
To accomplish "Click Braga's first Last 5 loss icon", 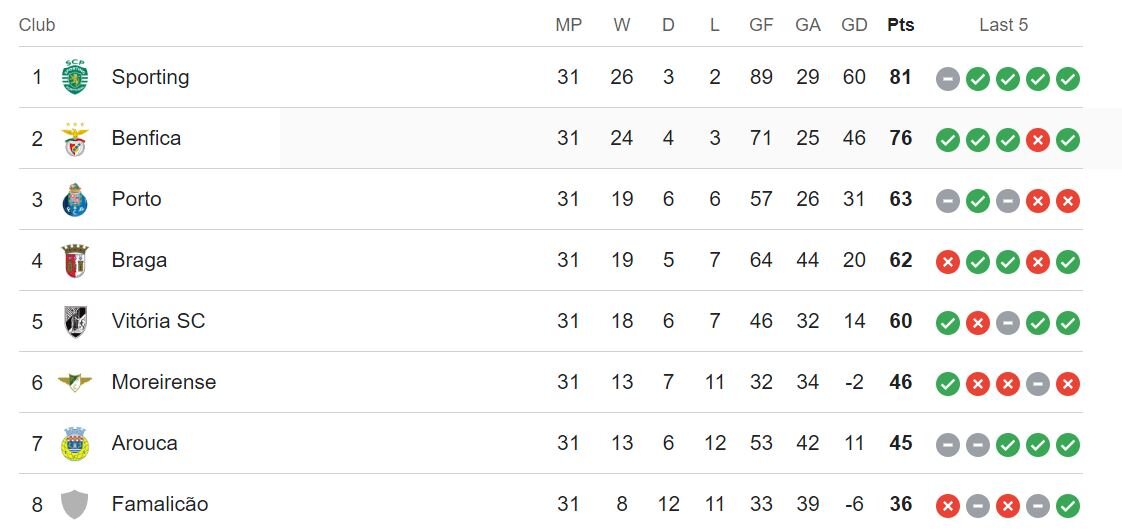I will point(947,262).
